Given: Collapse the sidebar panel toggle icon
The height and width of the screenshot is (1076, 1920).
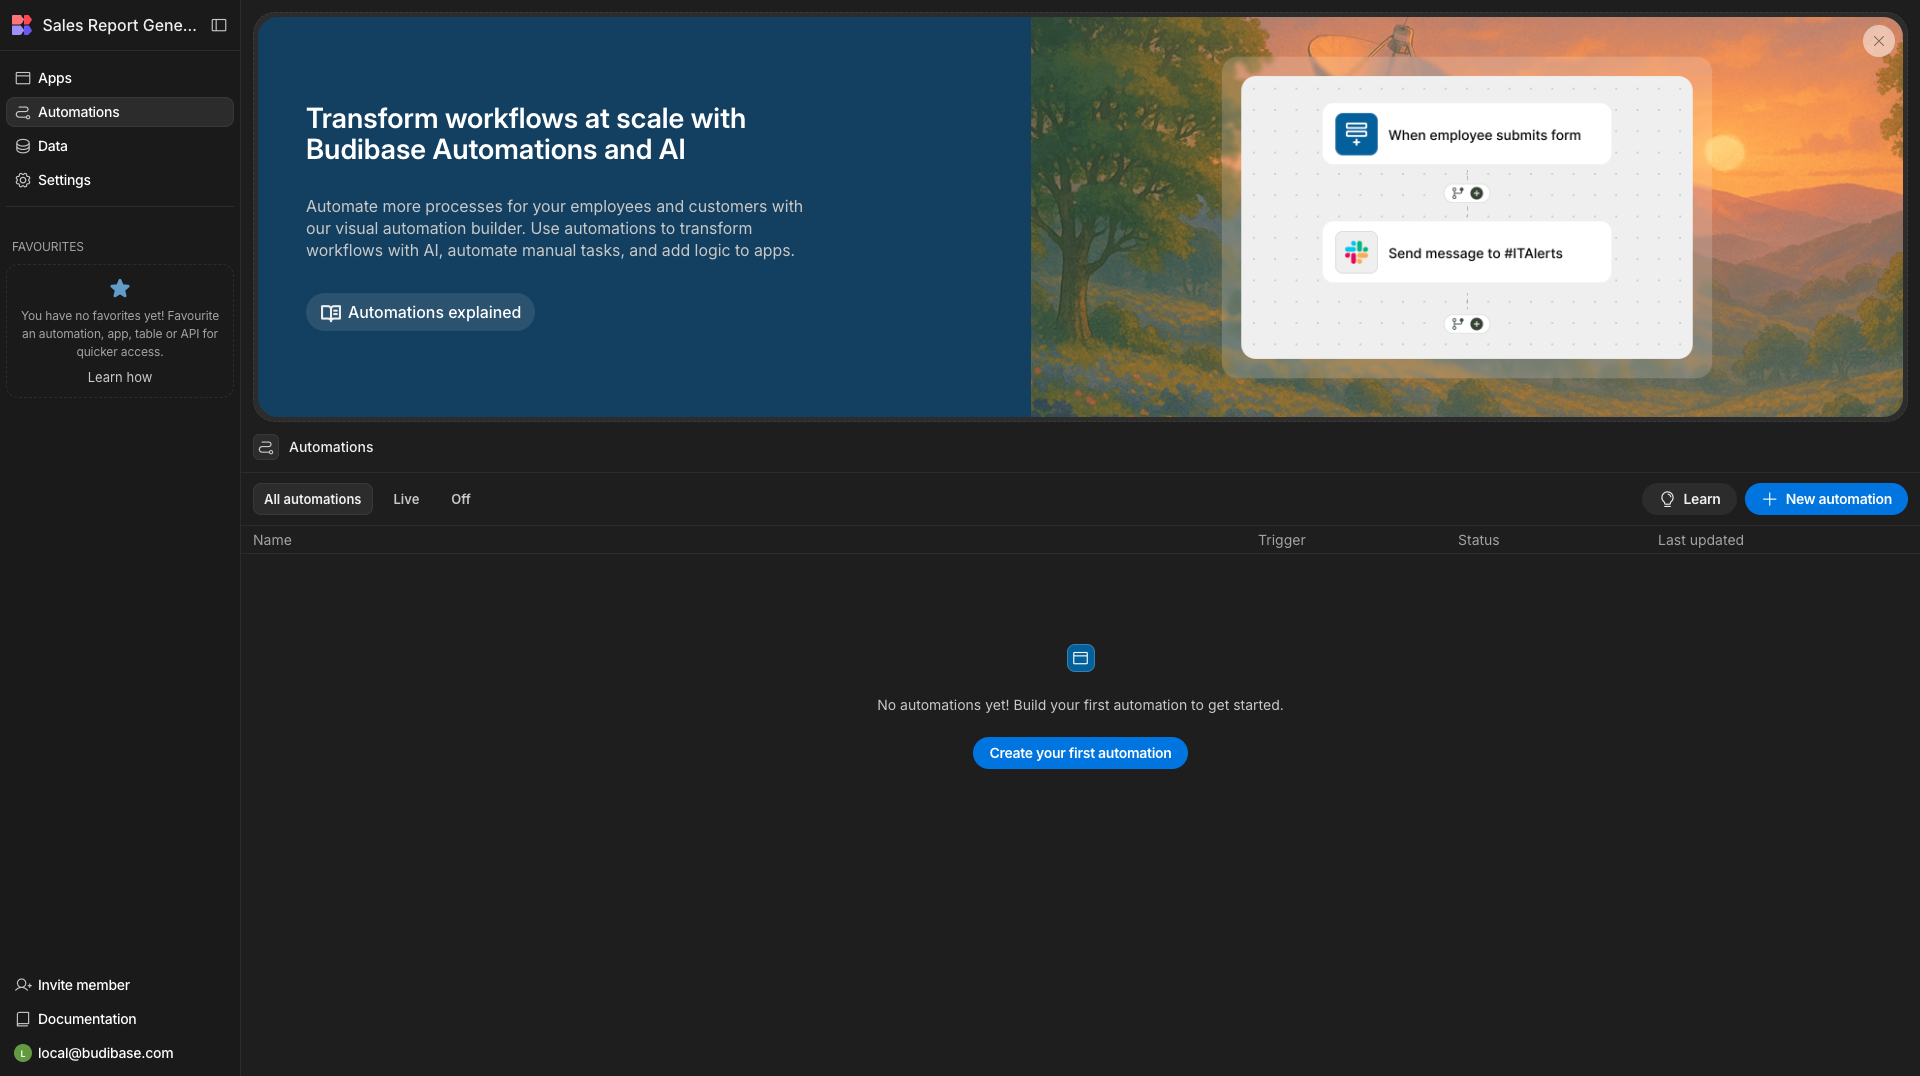Looking at the screenshot, I should pos(219,25).
